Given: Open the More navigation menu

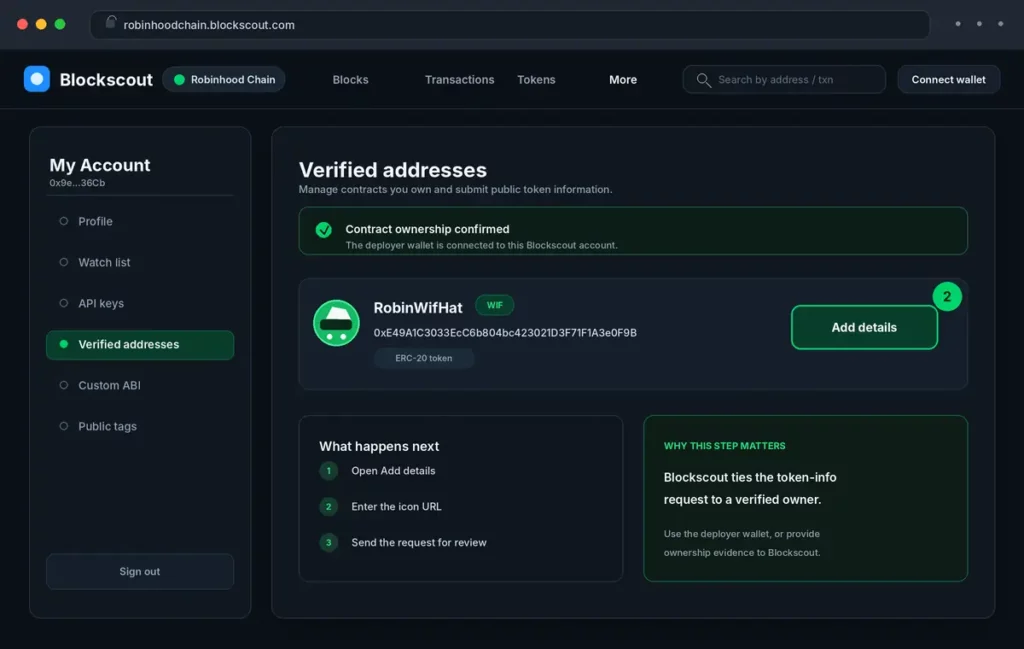Looking at the screenshot, I should click(622, 80).
